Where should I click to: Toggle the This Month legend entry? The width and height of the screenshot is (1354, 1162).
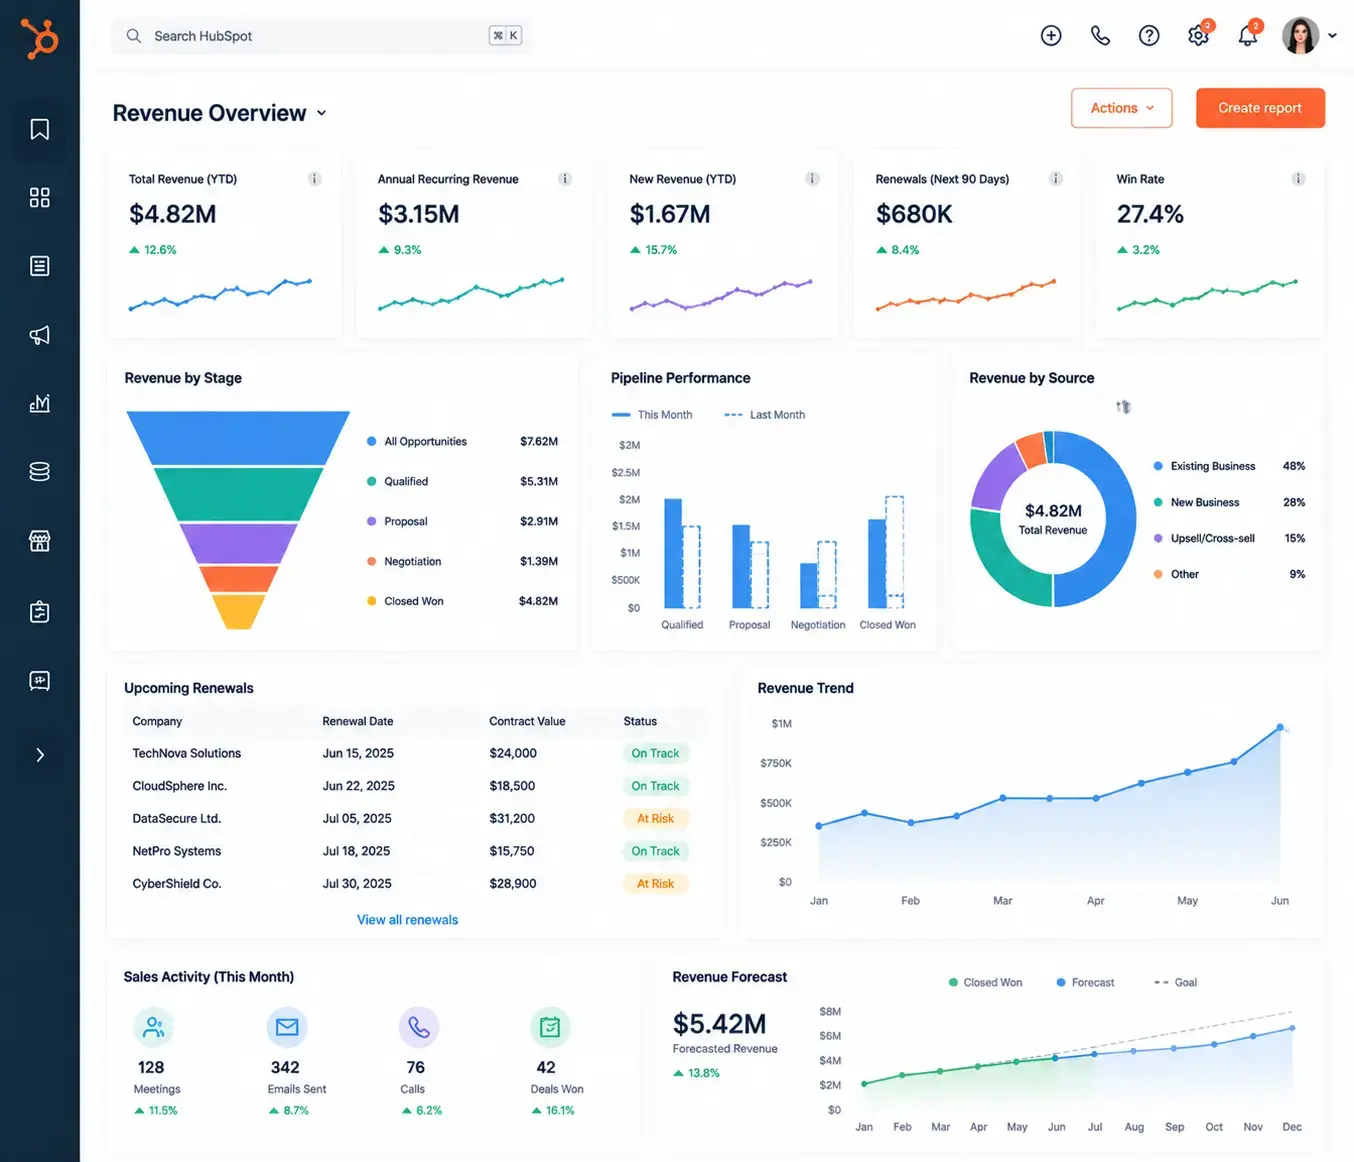pos(652,415)
